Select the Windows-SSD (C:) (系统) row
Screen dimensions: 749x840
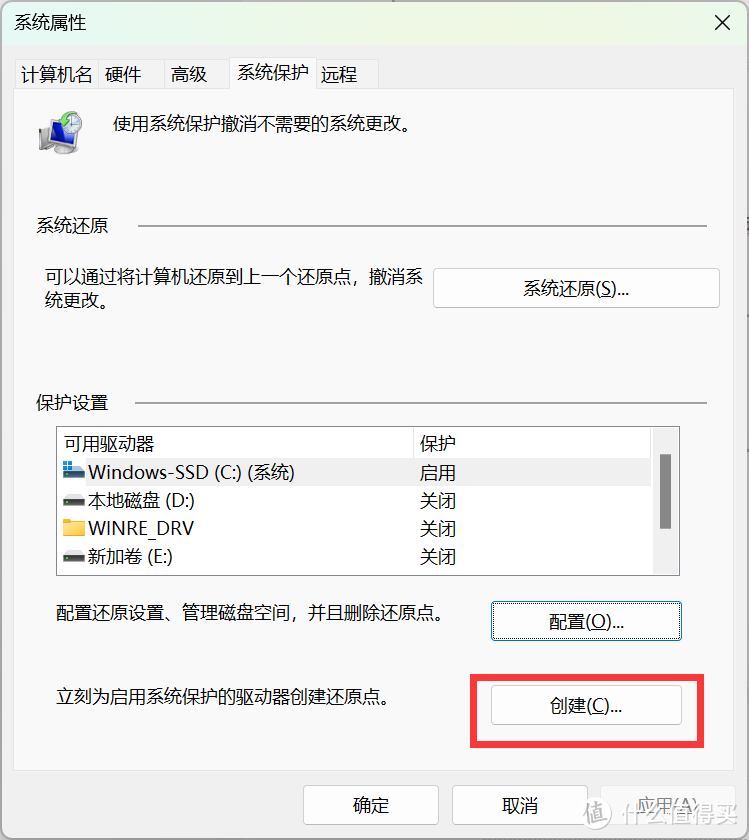pyautogui.click(x=355, y=472)
